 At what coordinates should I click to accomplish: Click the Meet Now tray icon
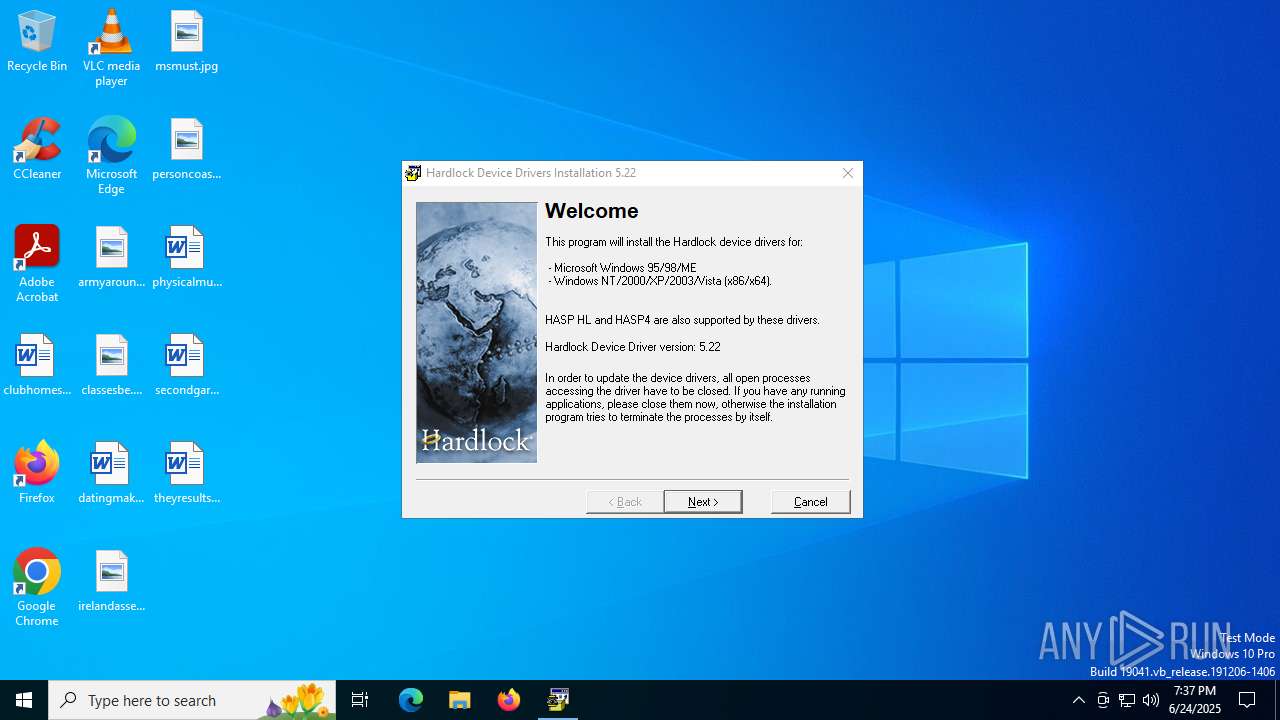pyautogui.click(x=1103, y=700)
